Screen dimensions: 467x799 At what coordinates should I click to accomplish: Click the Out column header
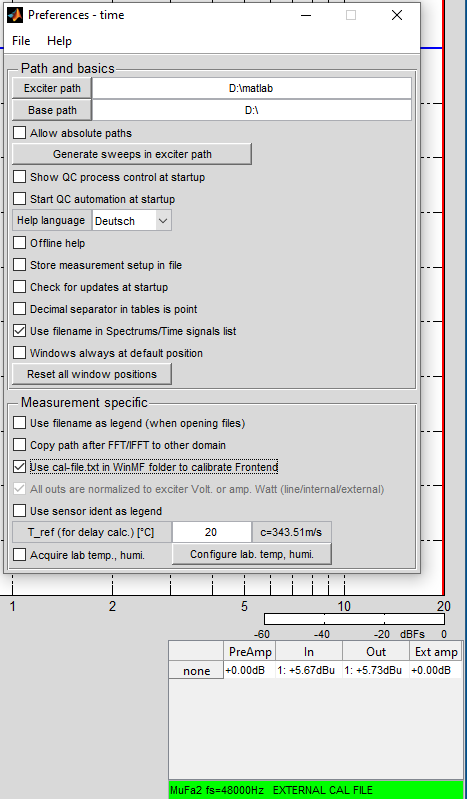click(376, 651)
